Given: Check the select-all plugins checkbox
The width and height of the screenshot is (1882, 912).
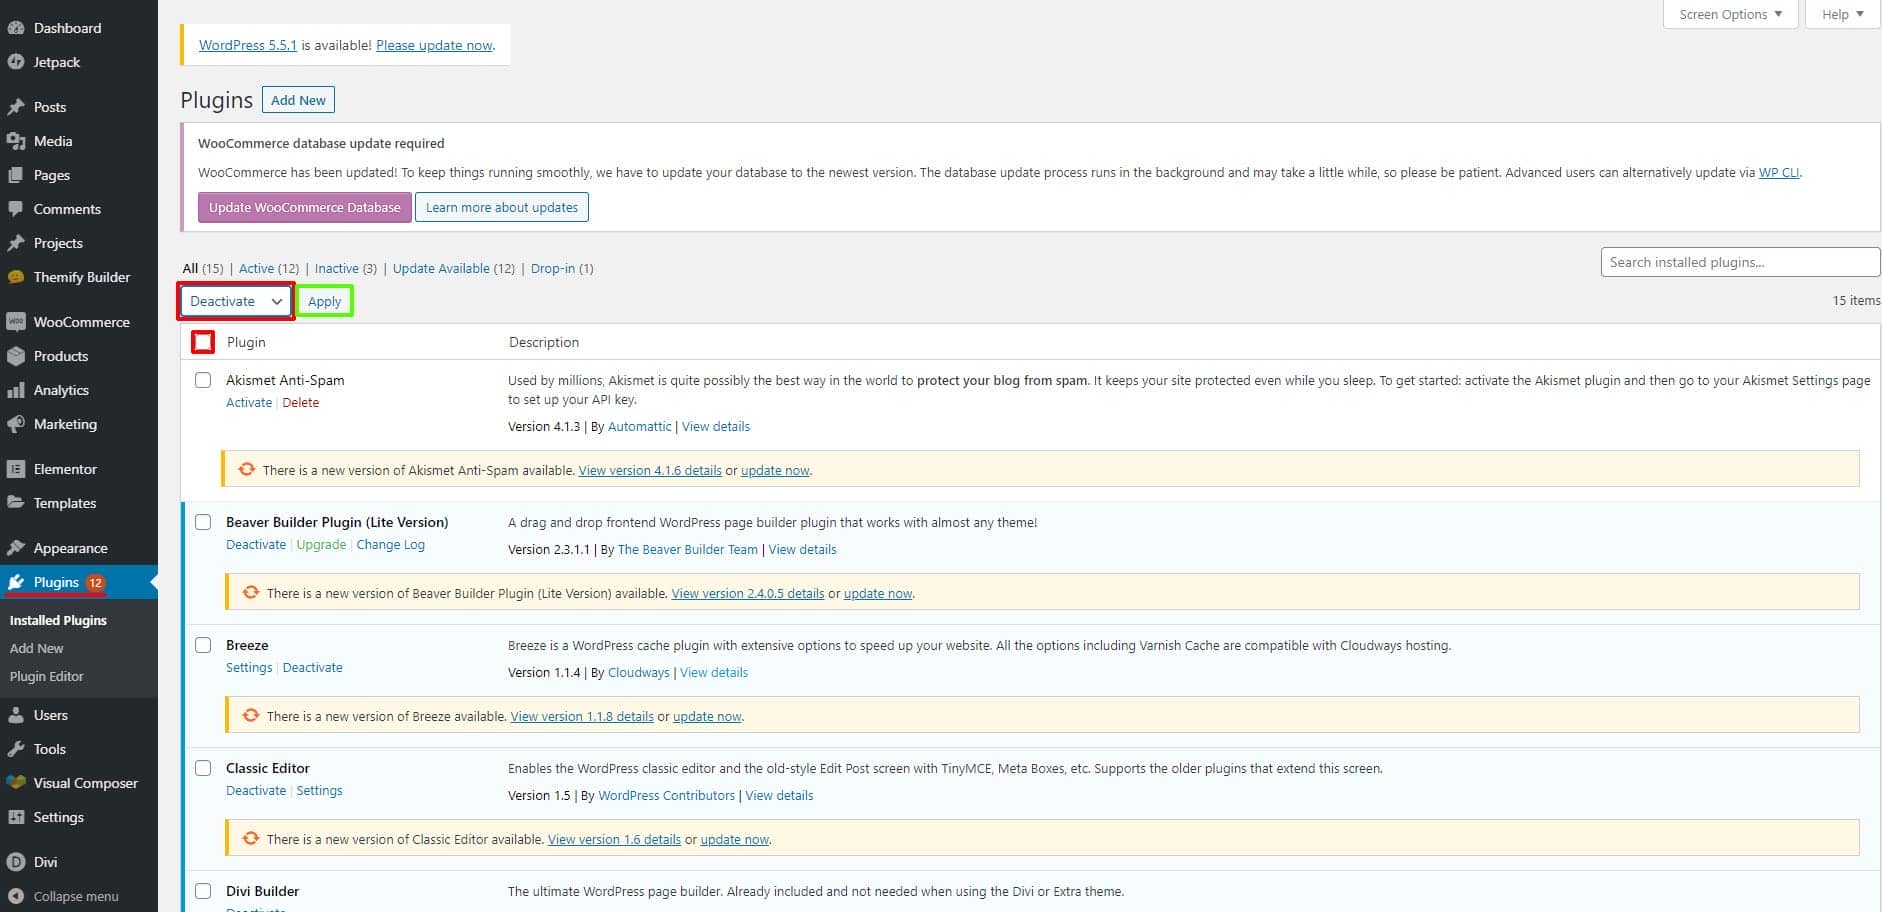Looking at the screenshot, I should (202, 341).
